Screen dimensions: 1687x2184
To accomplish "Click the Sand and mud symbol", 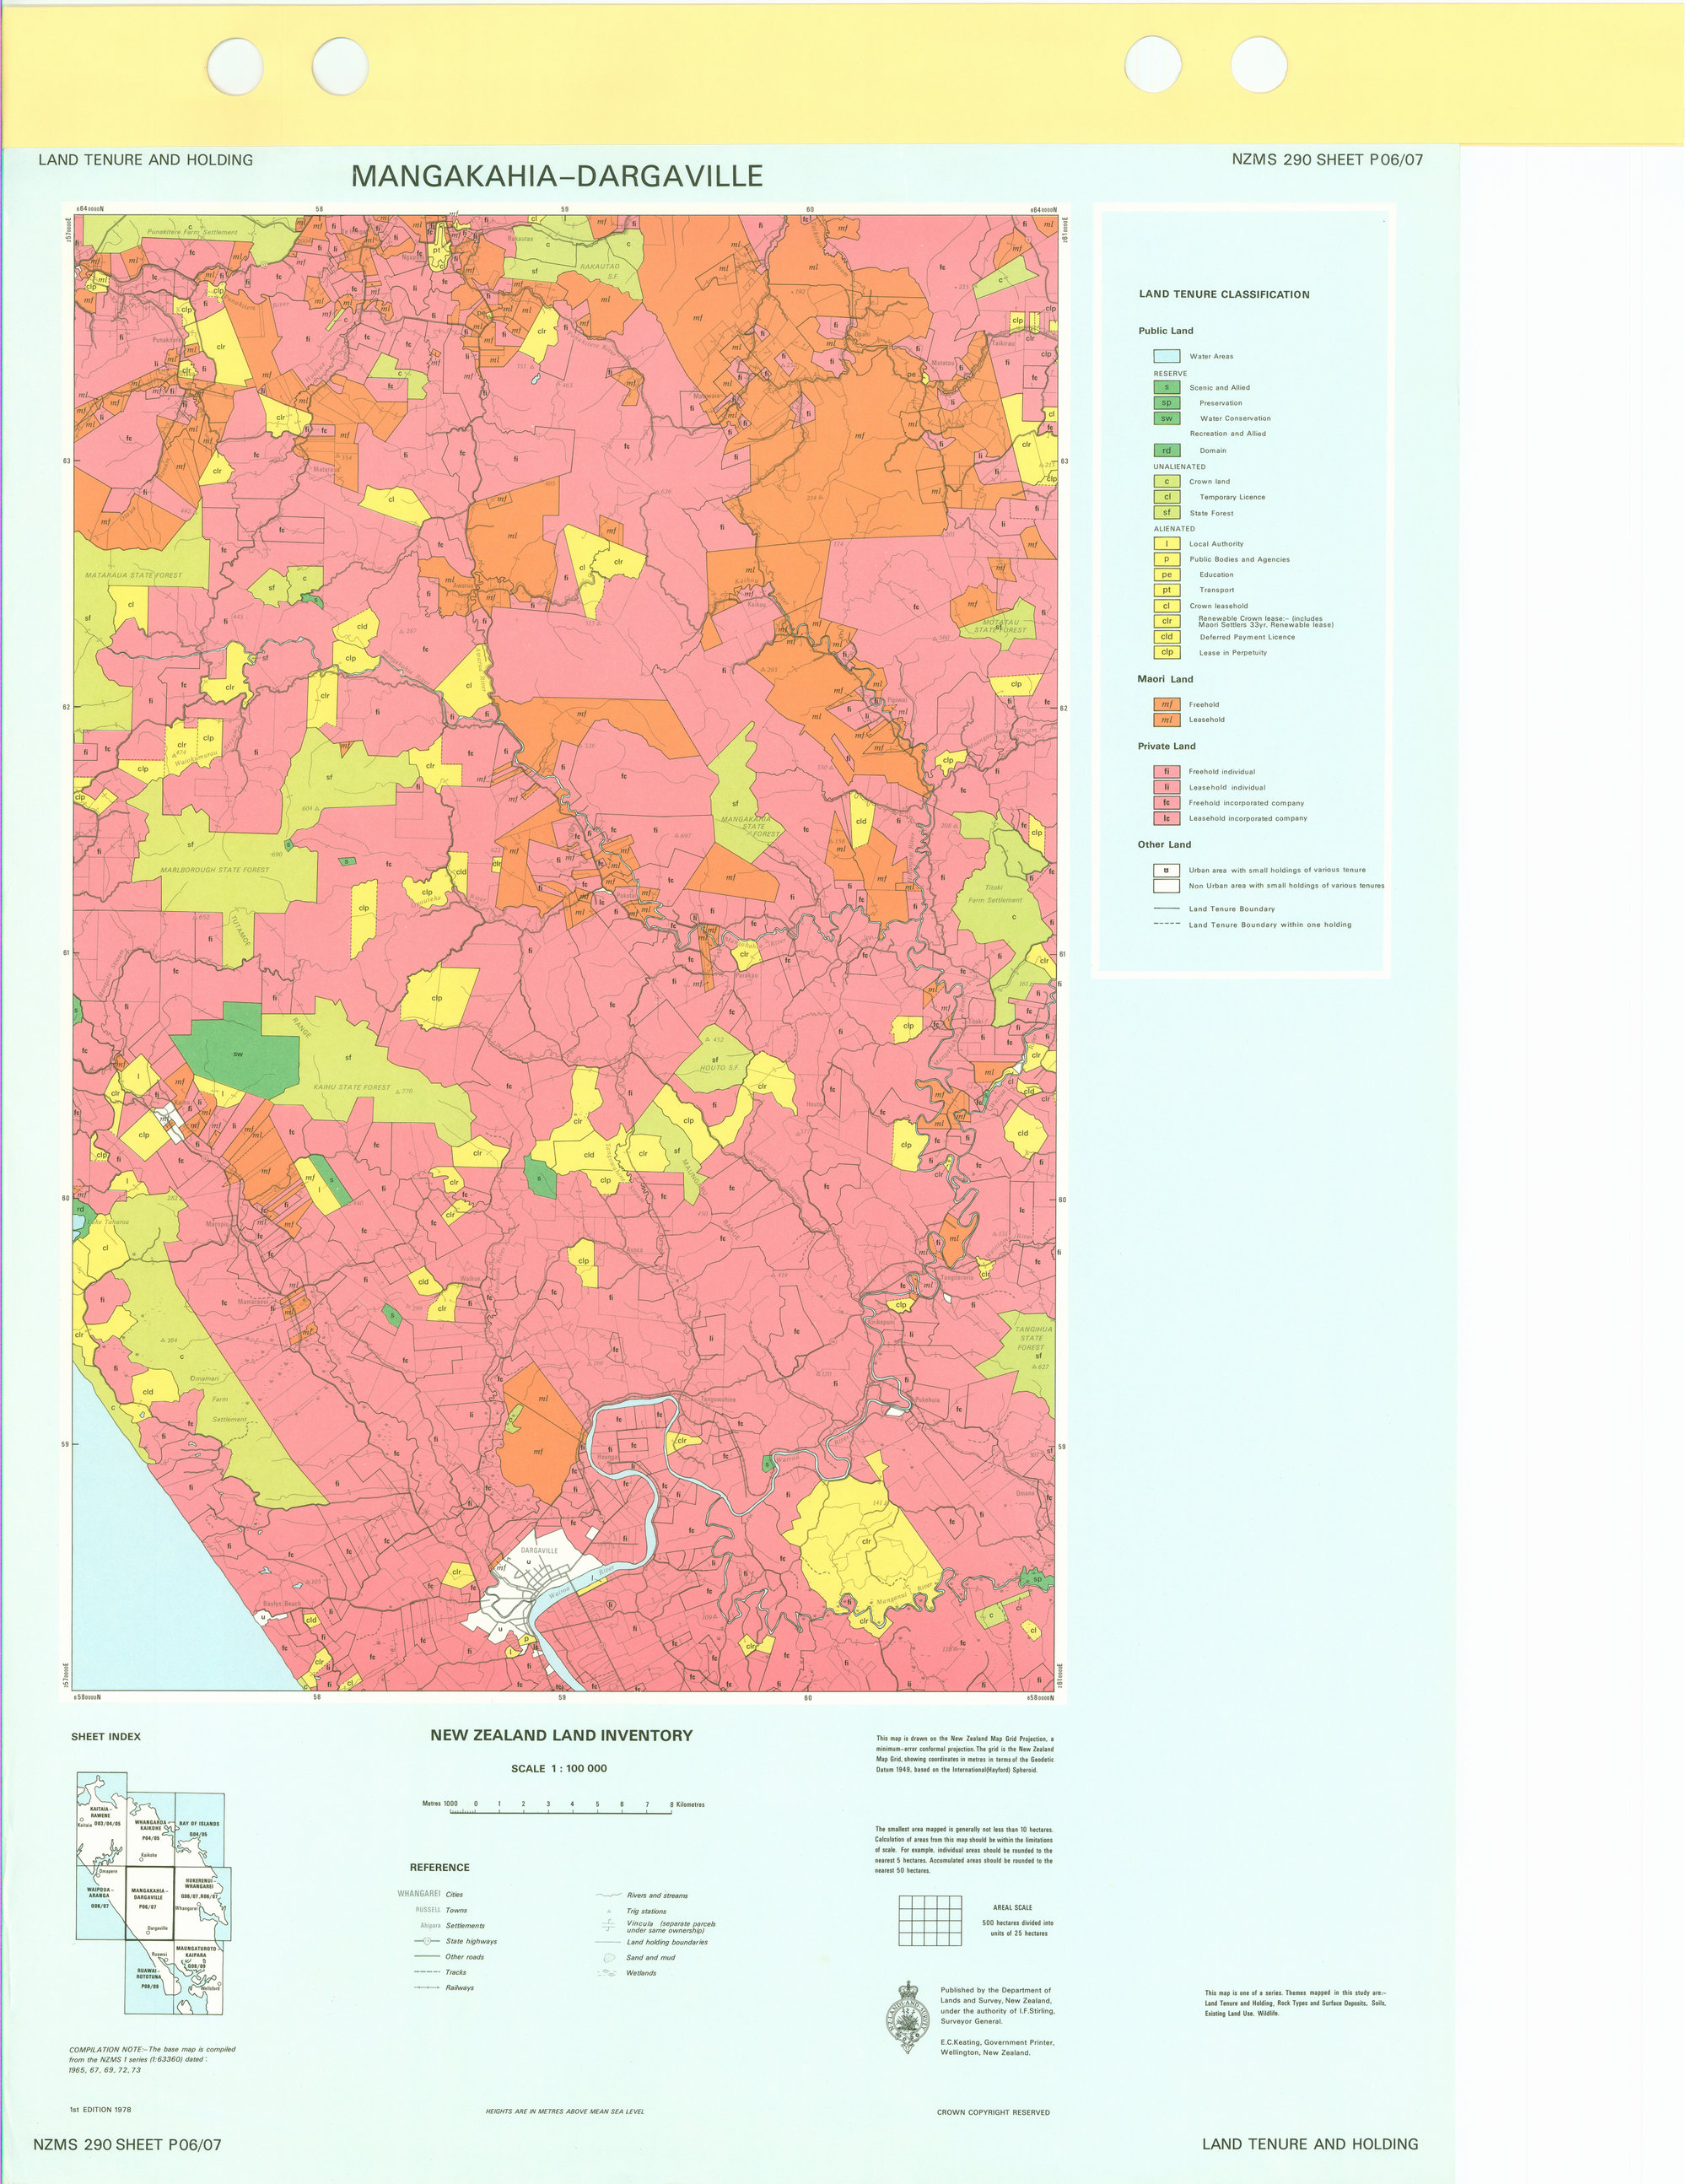I will [x=610, y=1958].
